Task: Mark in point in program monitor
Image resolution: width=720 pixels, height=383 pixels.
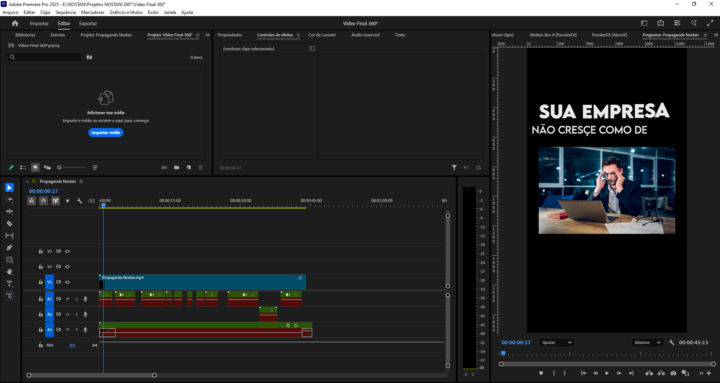Action: pyautogui.click(x=553, y=373)
